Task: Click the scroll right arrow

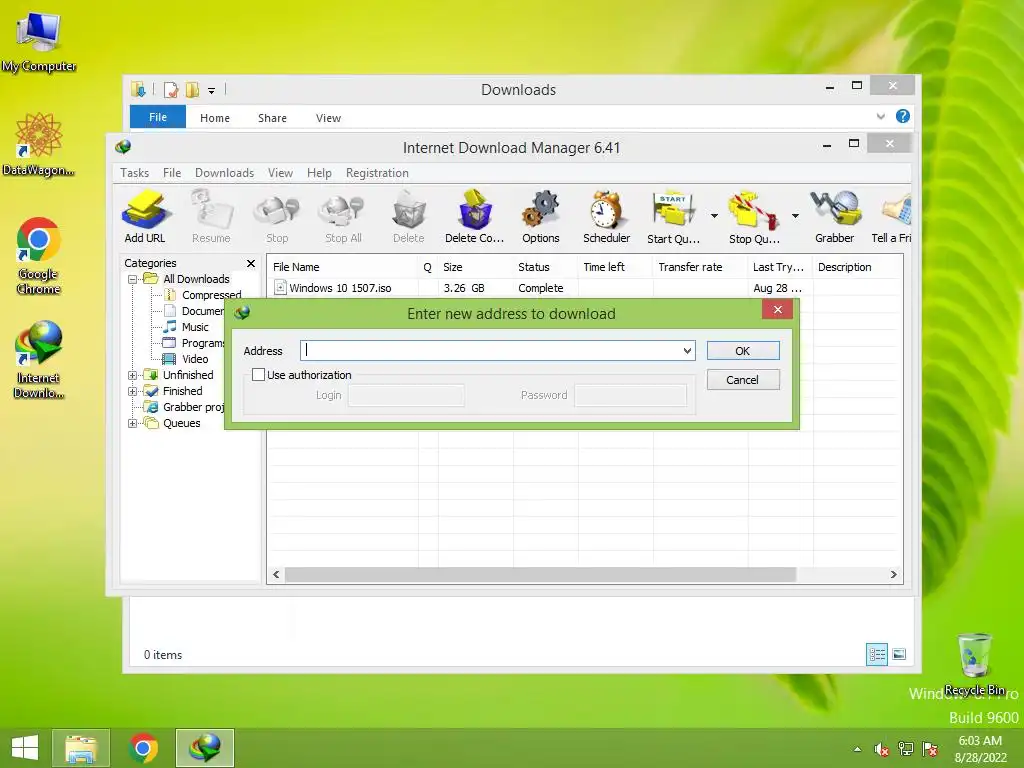Action: 893,575
